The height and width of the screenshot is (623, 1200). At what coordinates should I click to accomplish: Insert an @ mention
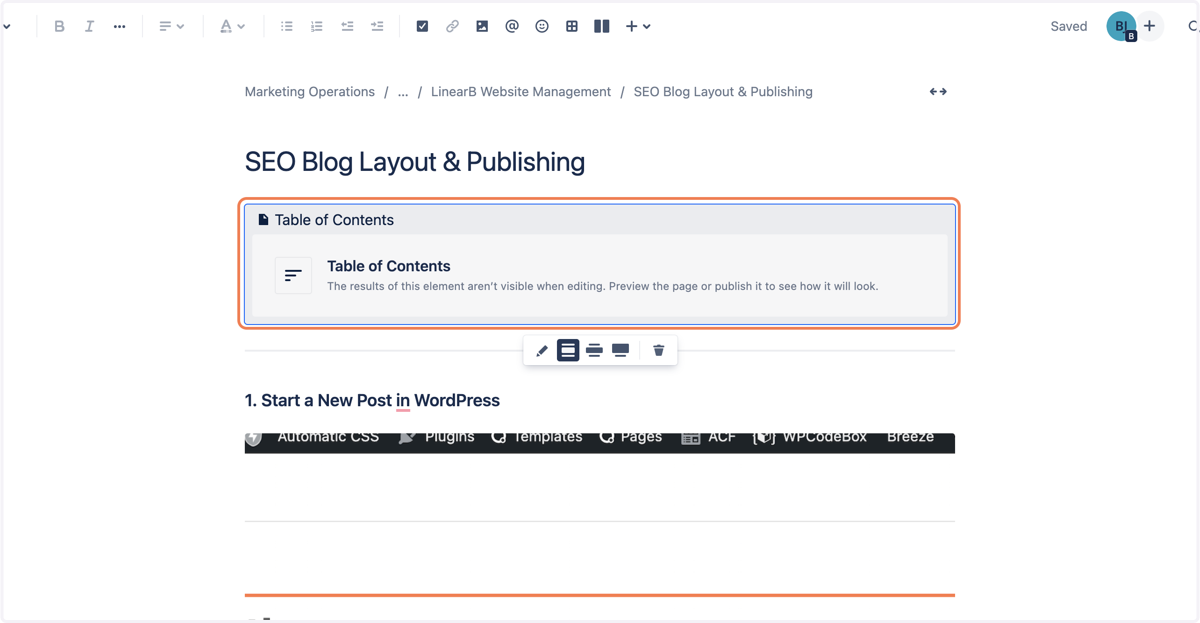tap(512, 26)
